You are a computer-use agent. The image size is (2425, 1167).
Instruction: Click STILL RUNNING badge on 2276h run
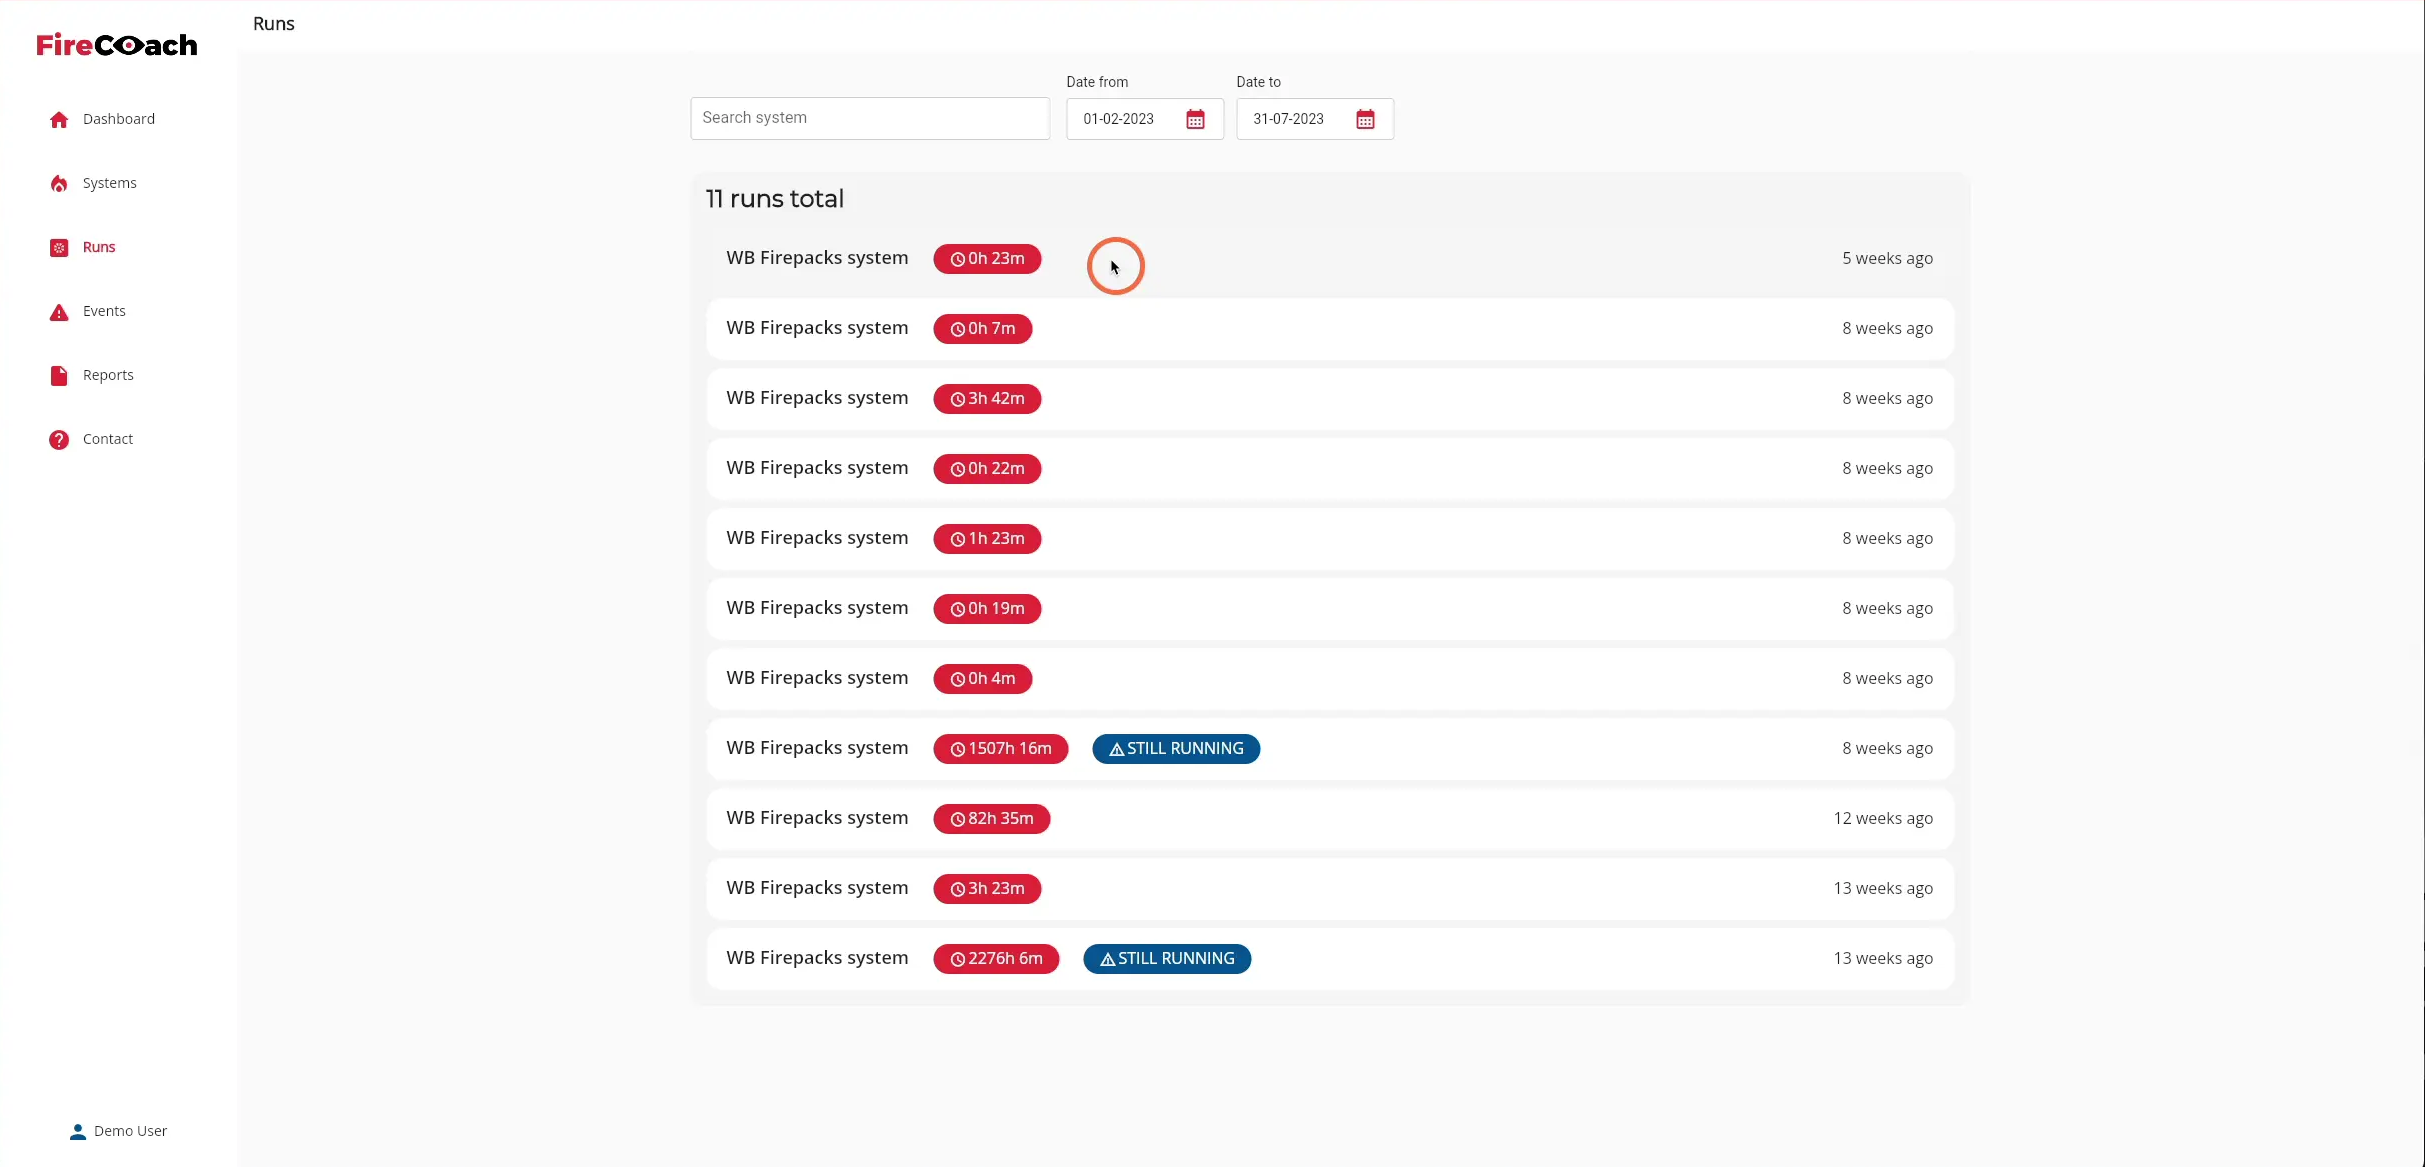1167,959
